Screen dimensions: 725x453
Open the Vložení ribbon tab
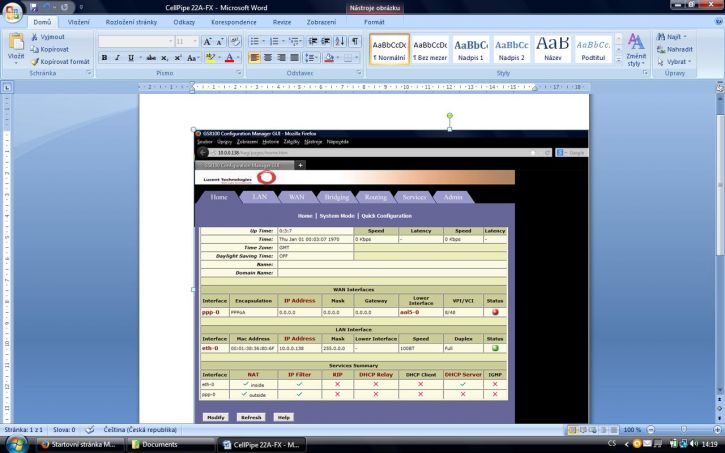click(79, 22)
